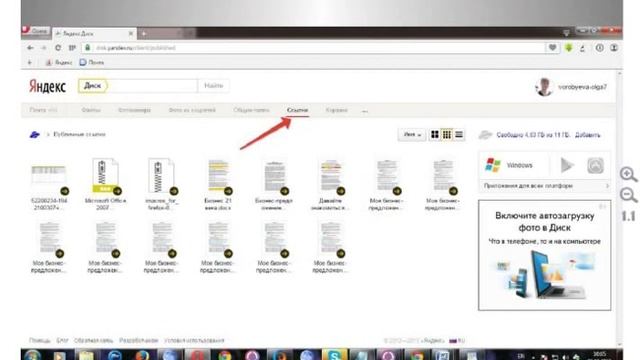The width and height of the screenshot is (640, 360).
Task: Select the spreadsheet file 52206234 thumbnail
Action: pos(49,176)
